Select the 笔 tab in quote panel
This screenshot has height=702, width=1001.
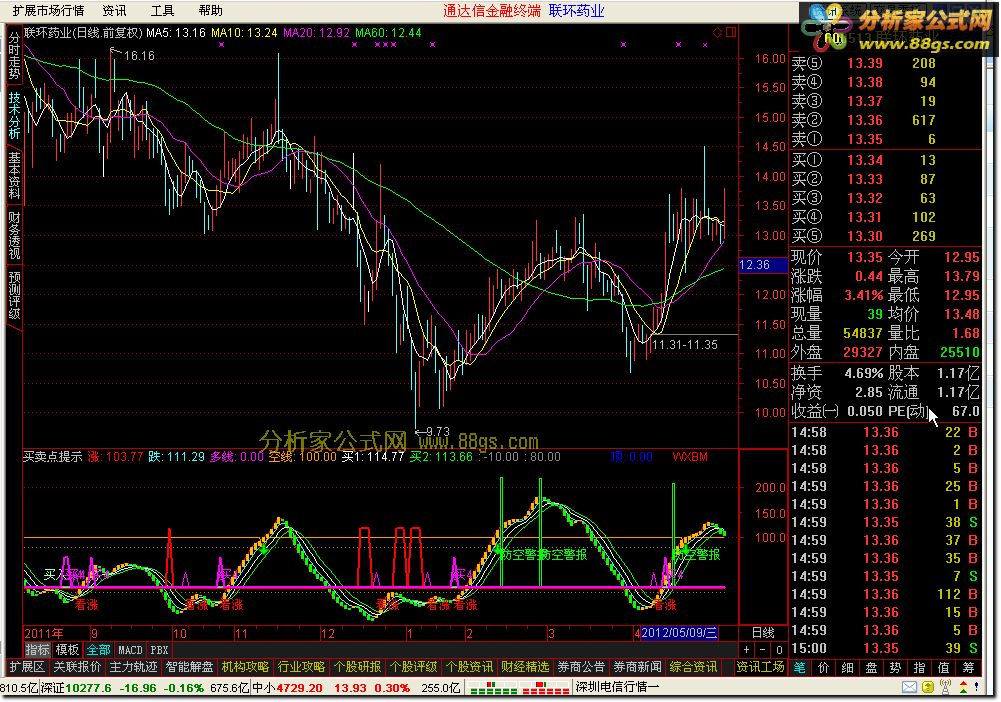(799, 668)
